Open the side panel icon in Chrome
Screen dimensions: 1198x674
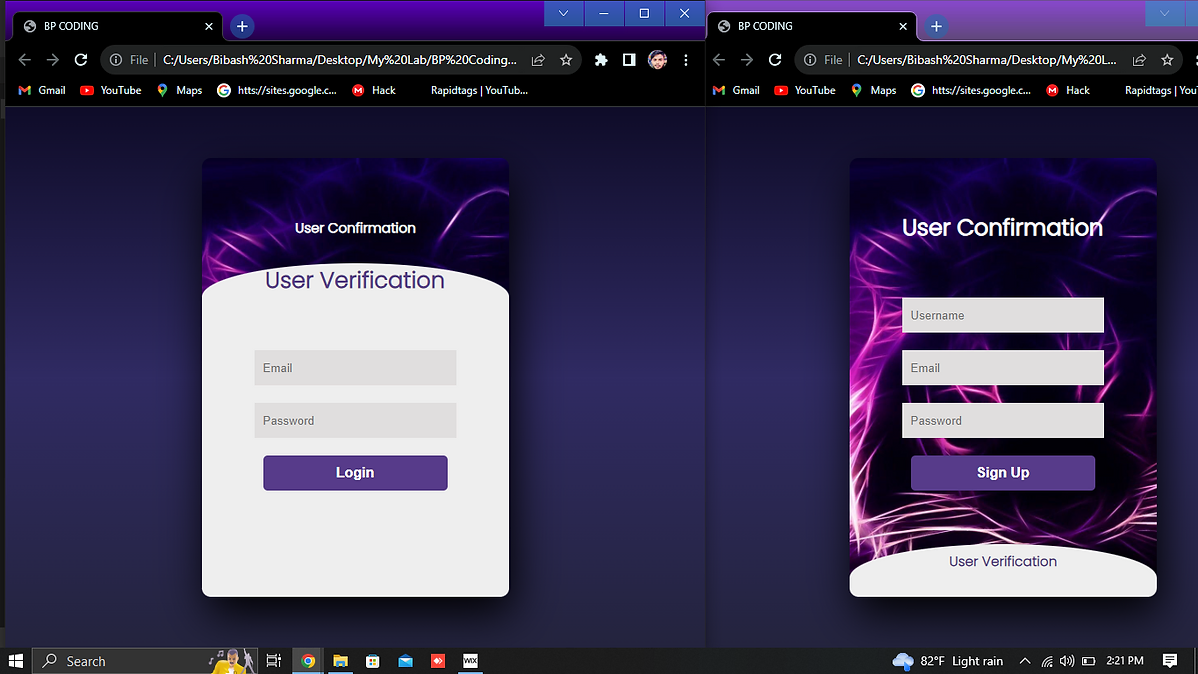pos(629,60)
